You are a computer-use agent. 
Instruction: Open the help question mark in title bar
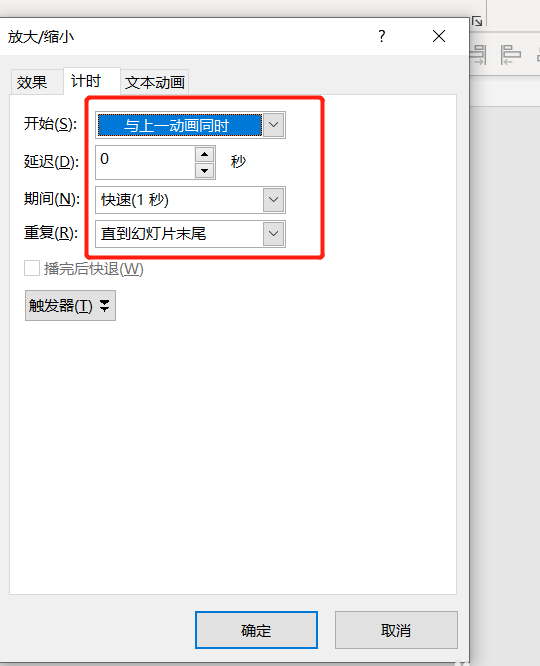pyautogui.click(x=382, y=37)
